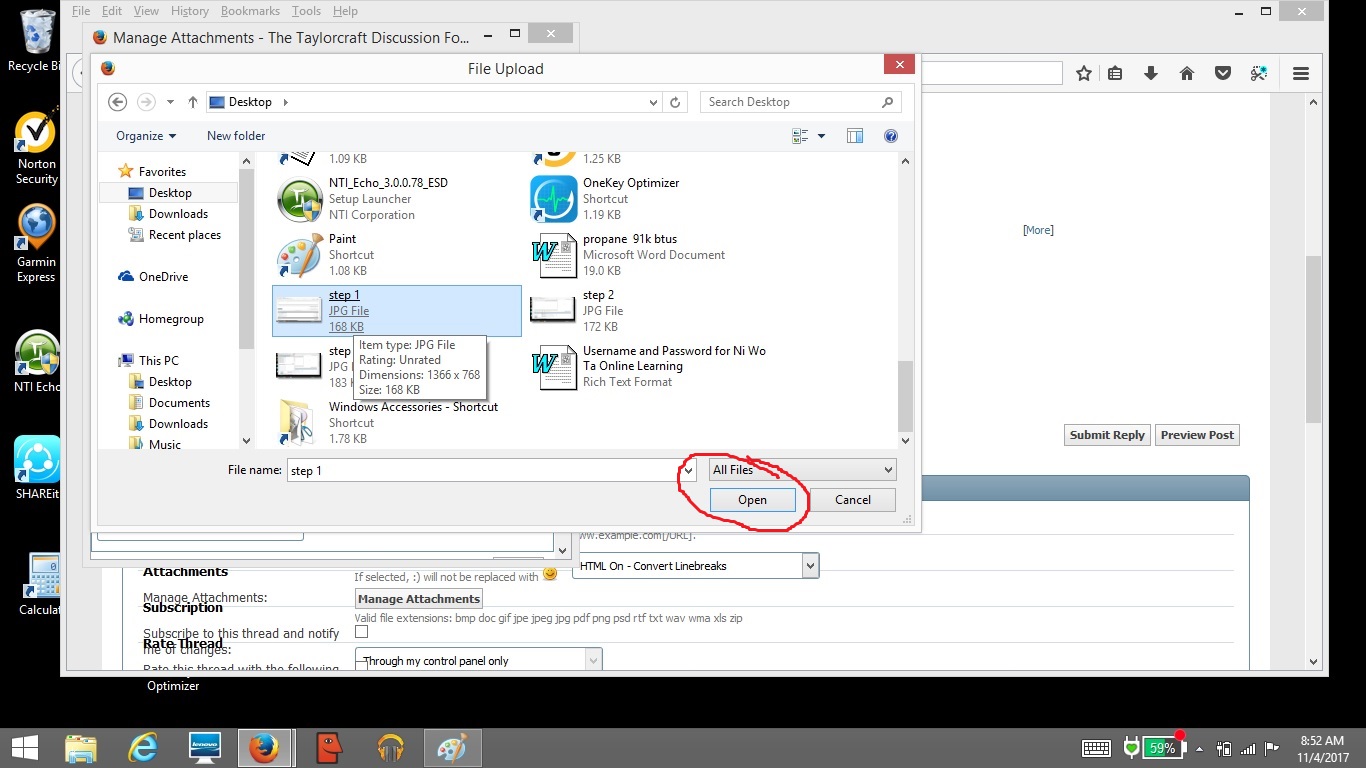This screenshot has height=768, width=1366.
Task: Open File Explorer from the taskbar
Action: pos(81,747)
